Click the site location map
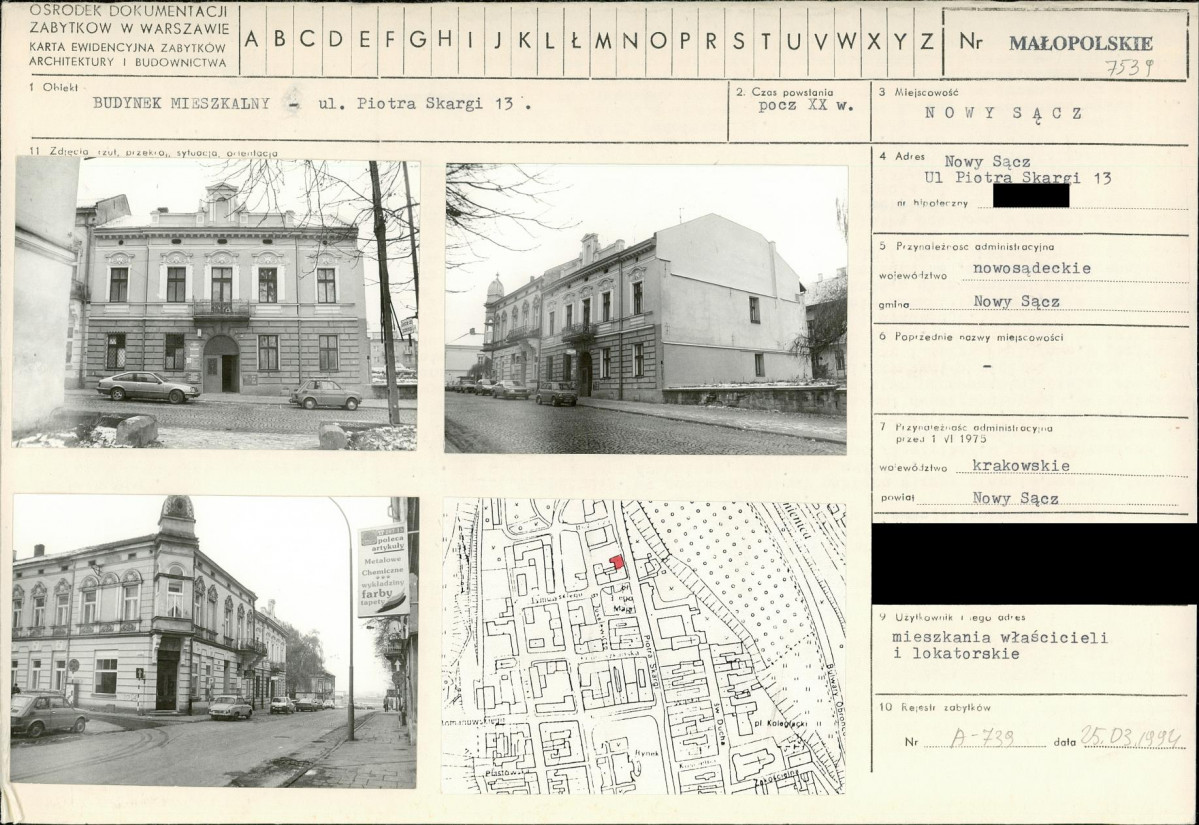The image size is (1199, 825). (643, 647)
